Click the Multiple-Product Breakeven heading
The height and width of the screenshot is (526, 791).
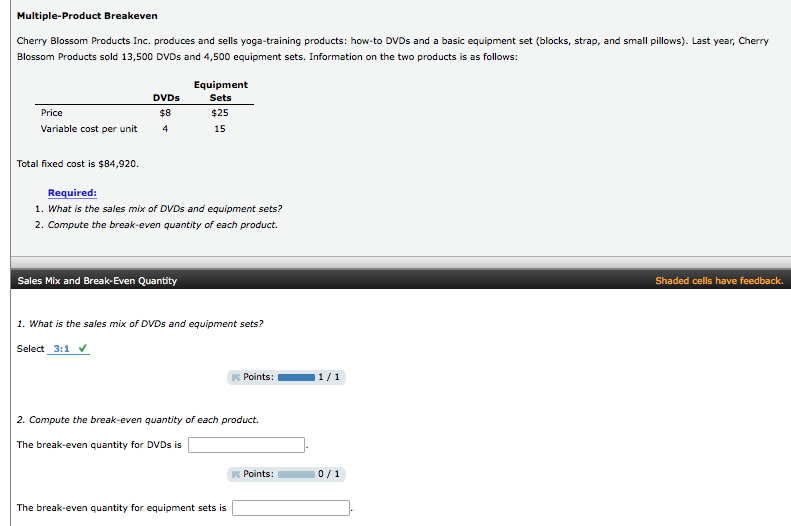tap(87, 16)
